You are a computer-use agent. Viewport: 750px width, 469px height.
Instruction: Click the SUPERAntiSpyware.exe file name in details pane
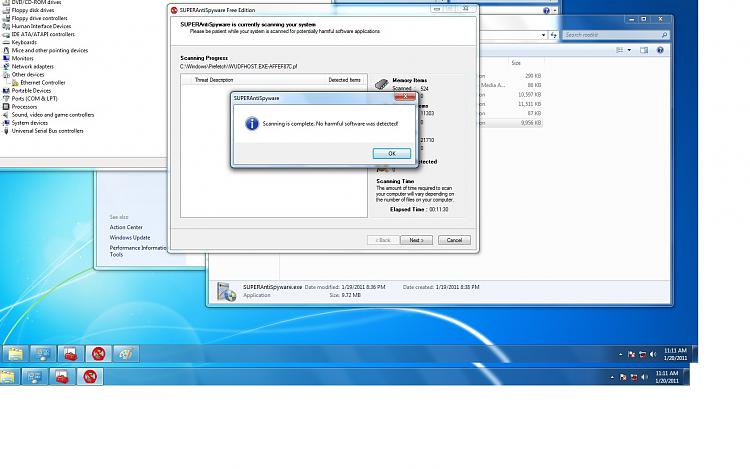click(272, 287)
